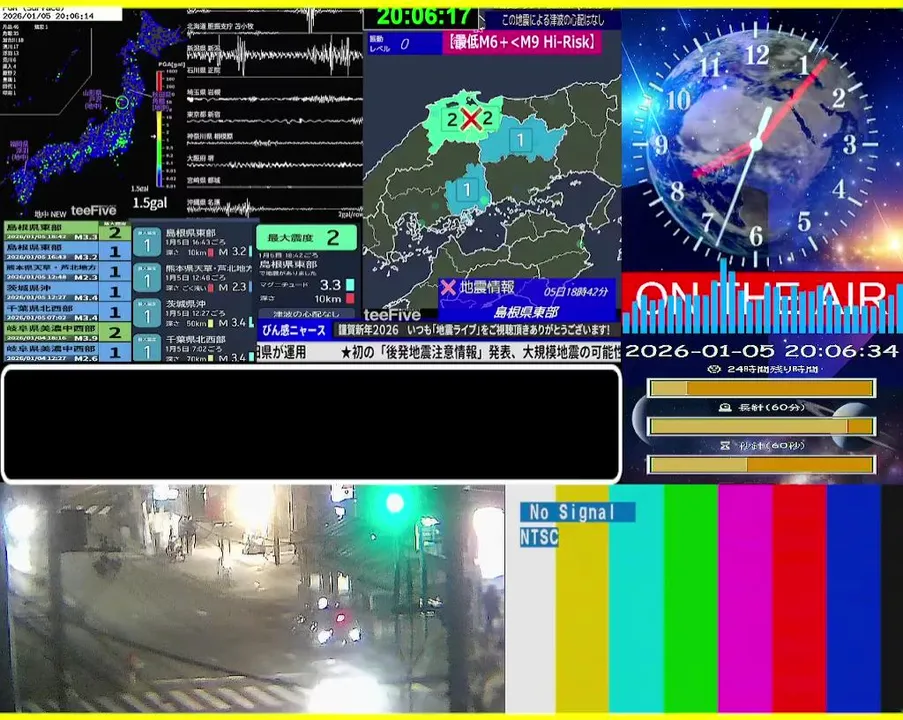Image resolution: width=903 pixels, height=720 pixels.
Task: Click 島根県東部 text in blue 地震情報 banner
Action: [526, 312]
